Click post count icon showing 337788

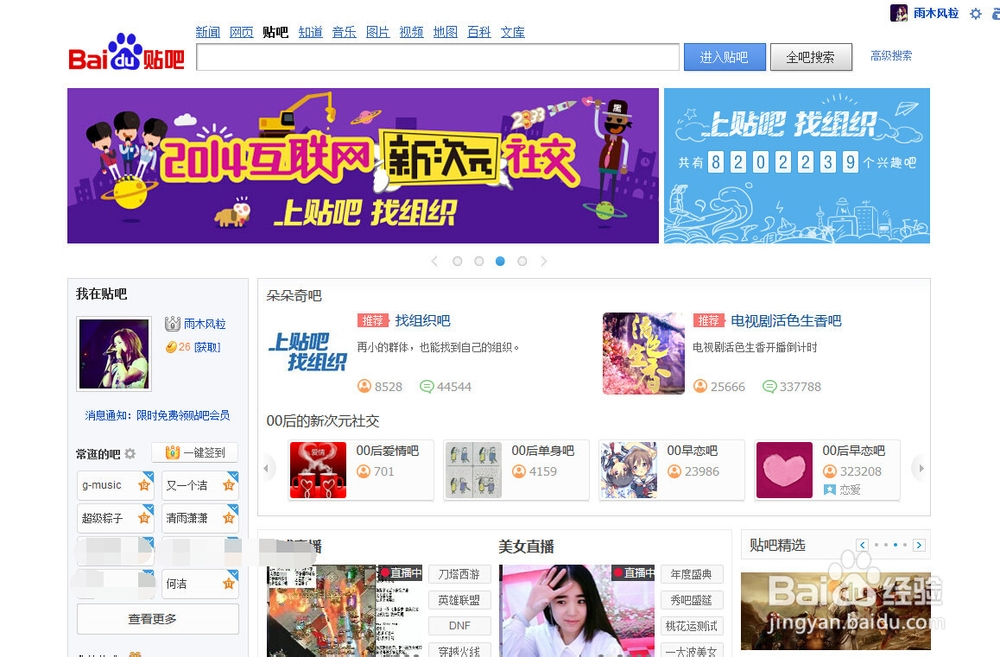click(x=770, y=387)
